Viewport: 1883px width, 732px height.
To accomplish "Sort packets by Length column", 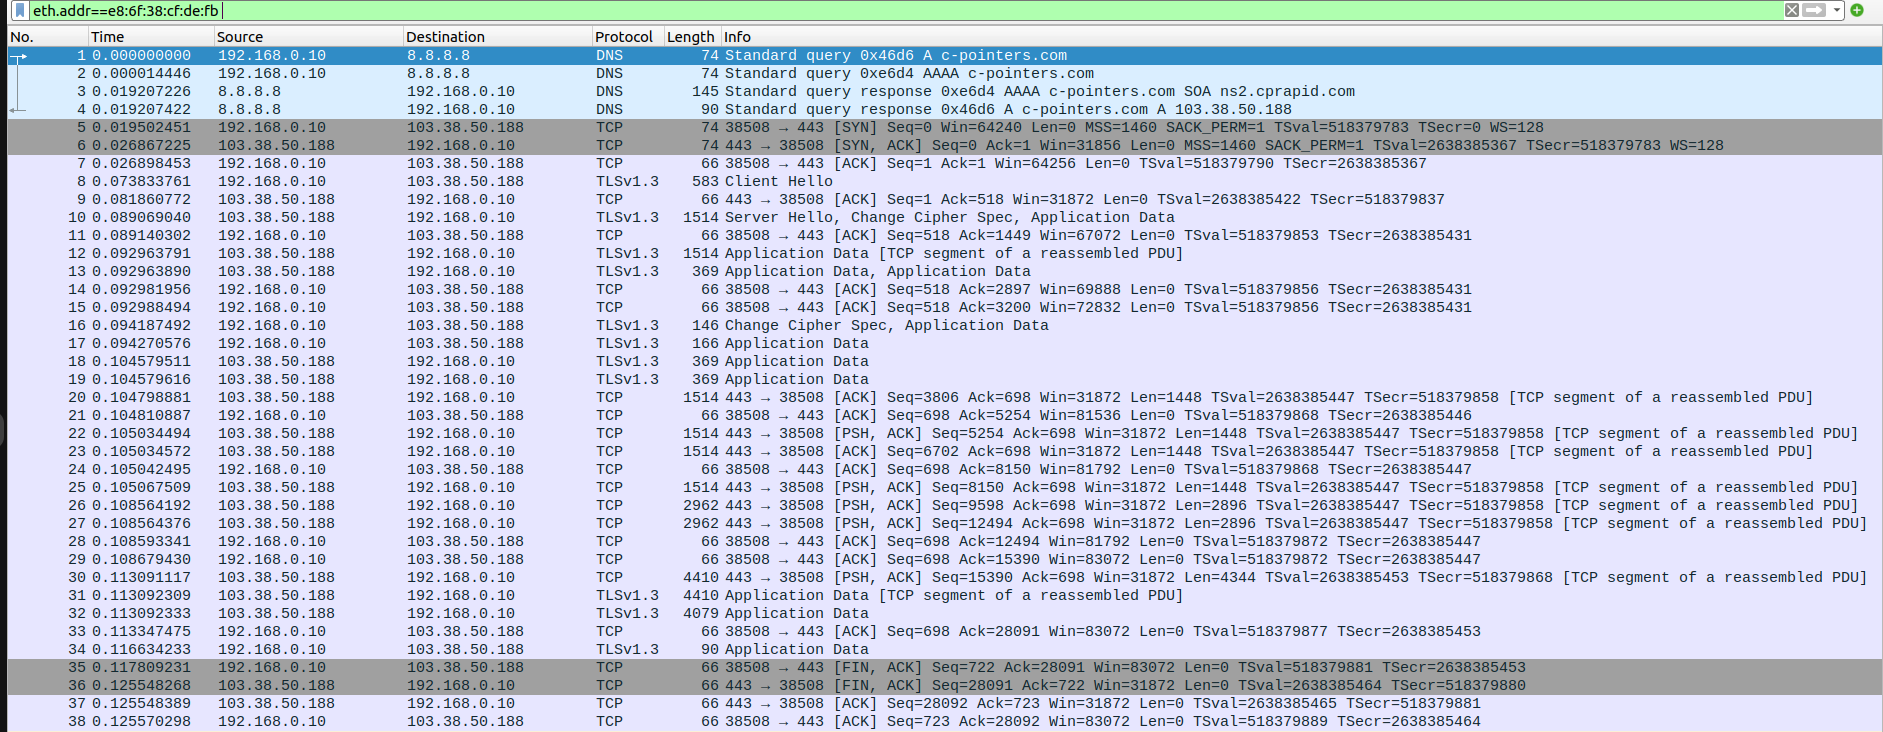I will [690, 37].
